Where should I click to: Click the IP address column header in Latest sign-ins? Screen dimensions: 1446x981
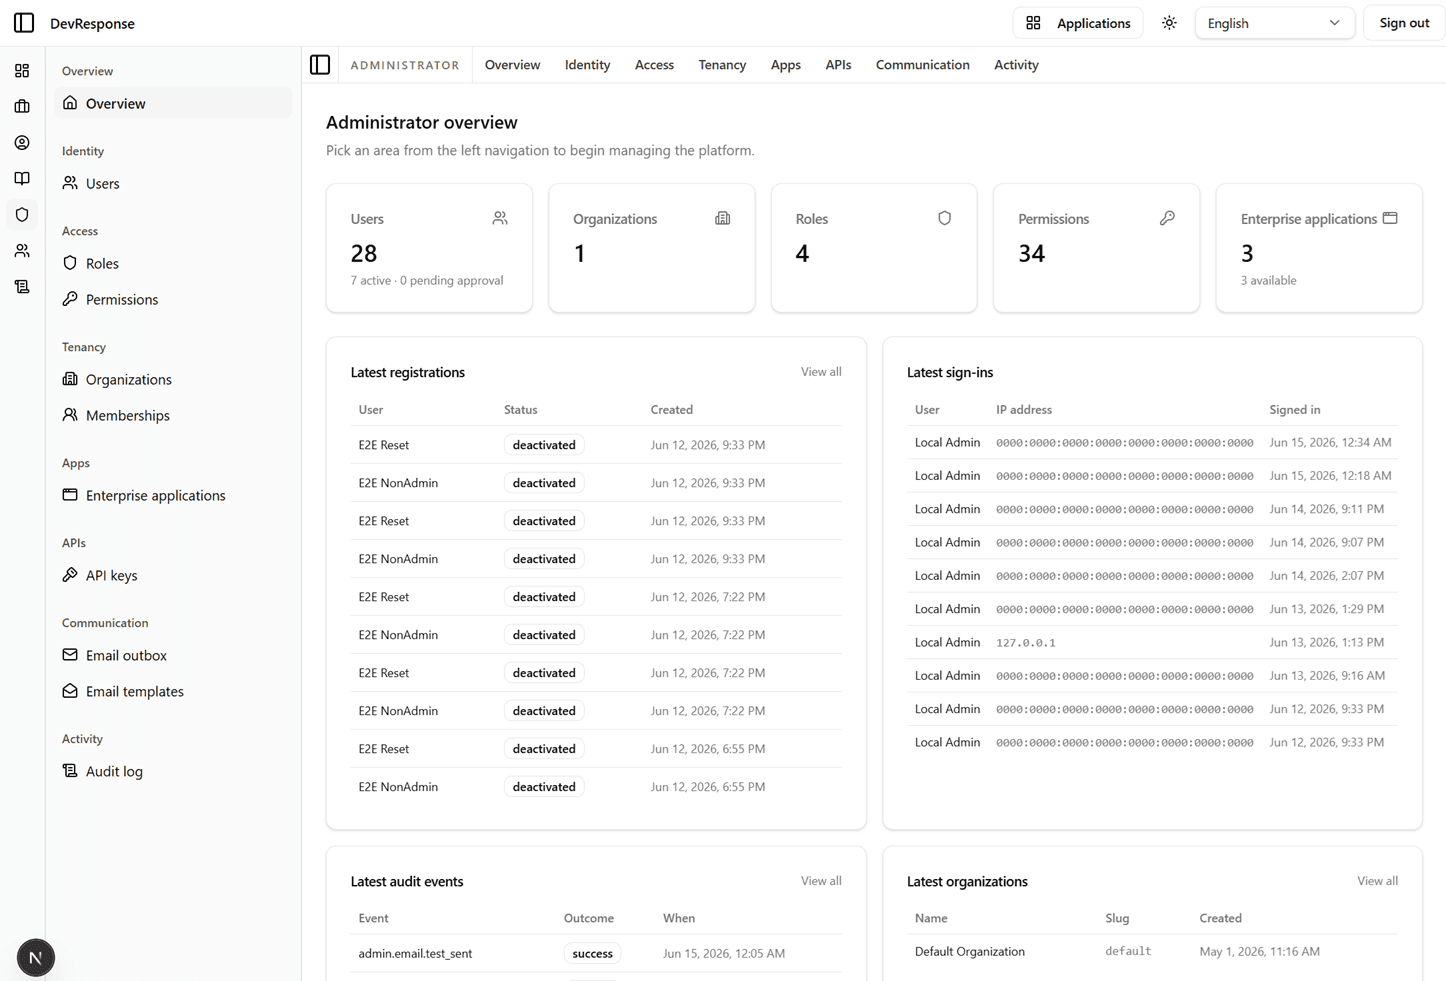[1024, 410]
